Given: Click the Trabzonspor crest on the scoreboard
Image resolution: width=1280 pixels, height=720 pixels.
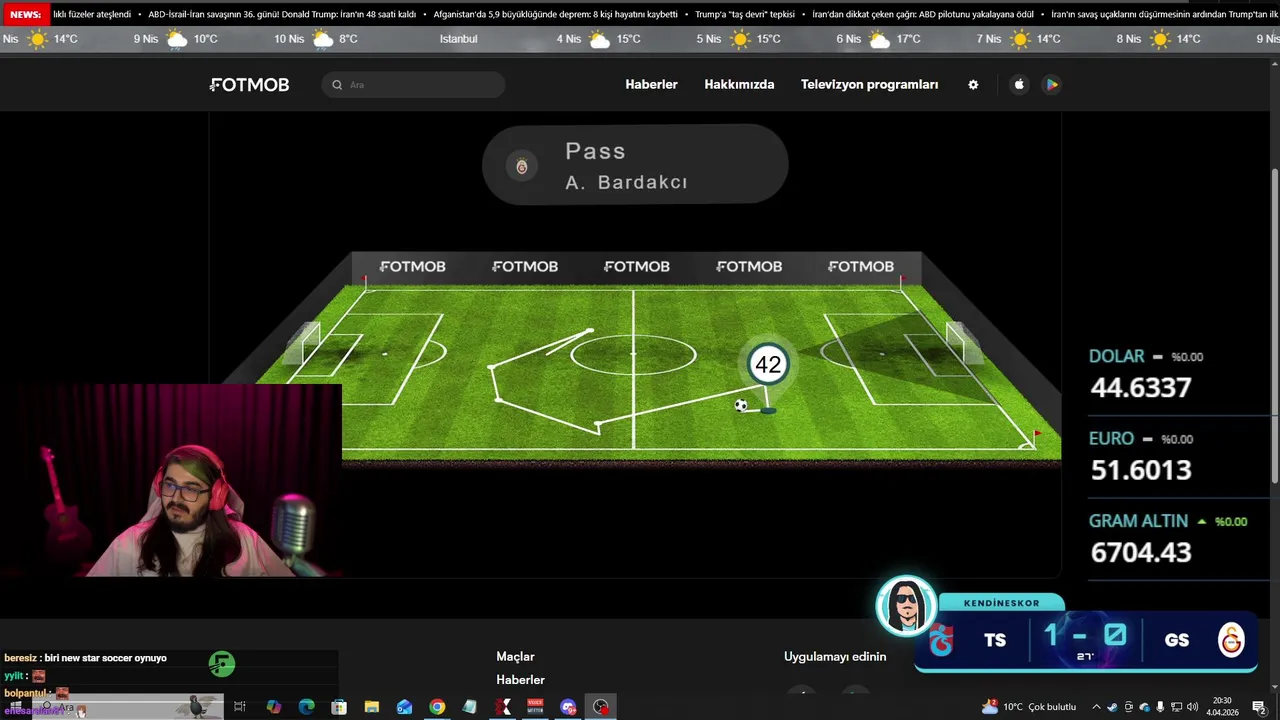Looking at the screenshot, I should click(x=941, y=640).
